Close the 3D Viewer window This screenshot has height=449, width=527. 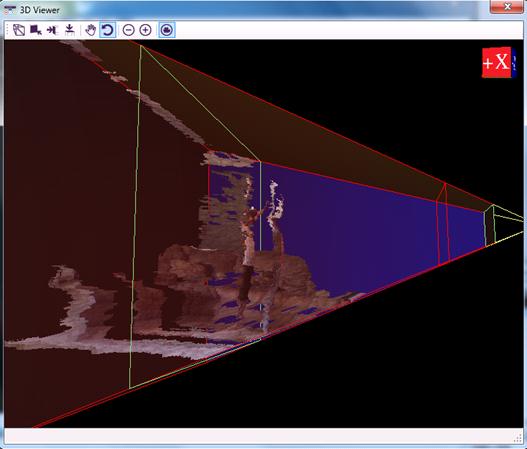tap(507, 6)
